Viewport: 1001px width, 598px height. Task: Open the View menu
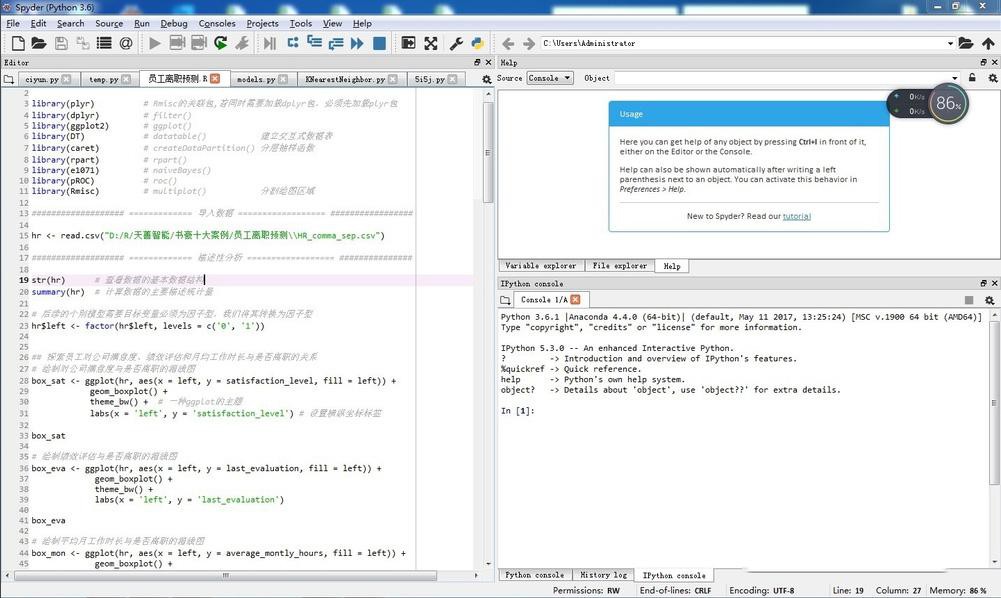coord(332,23)
